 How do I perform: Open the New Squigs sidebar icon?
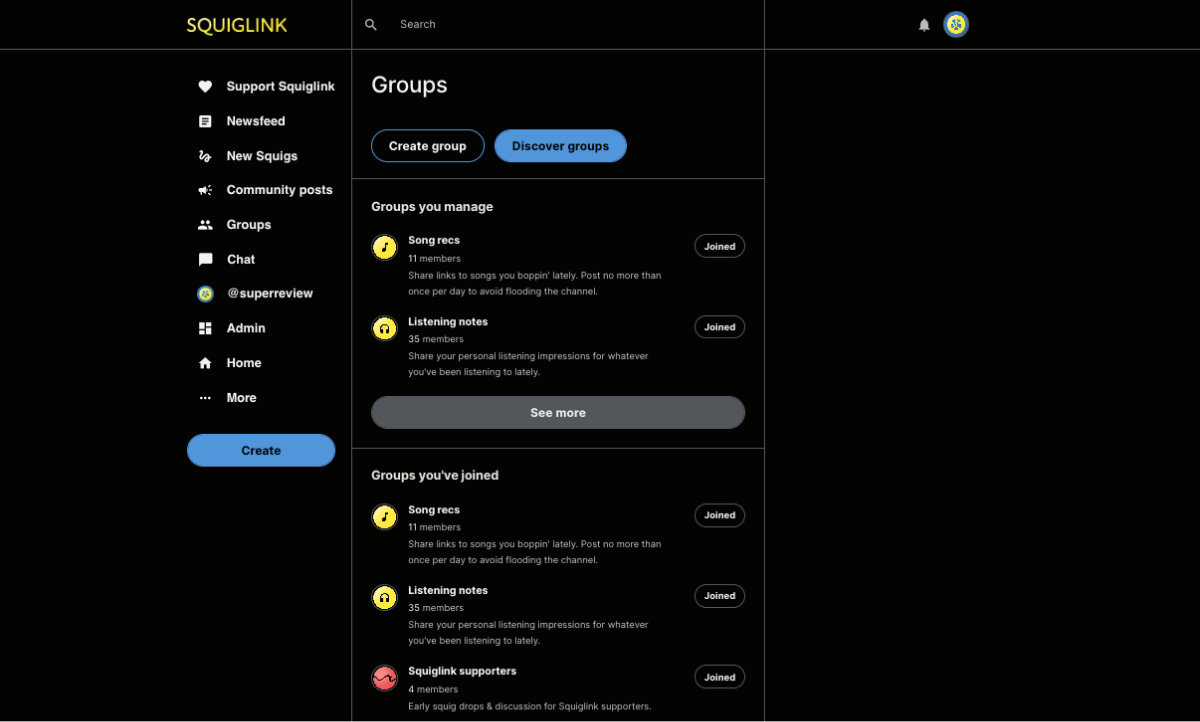point(205,156)
